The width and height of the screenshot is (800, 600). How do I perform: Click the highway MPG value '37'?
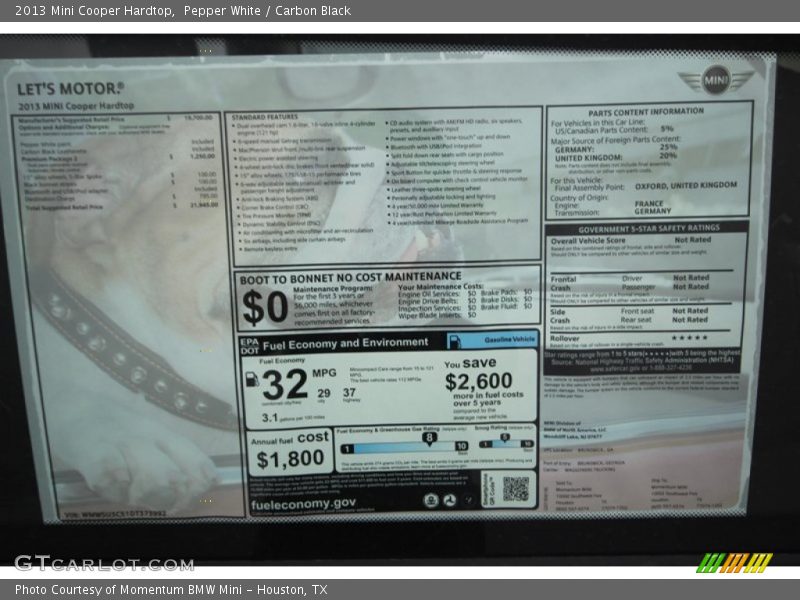tap(349, 392)
